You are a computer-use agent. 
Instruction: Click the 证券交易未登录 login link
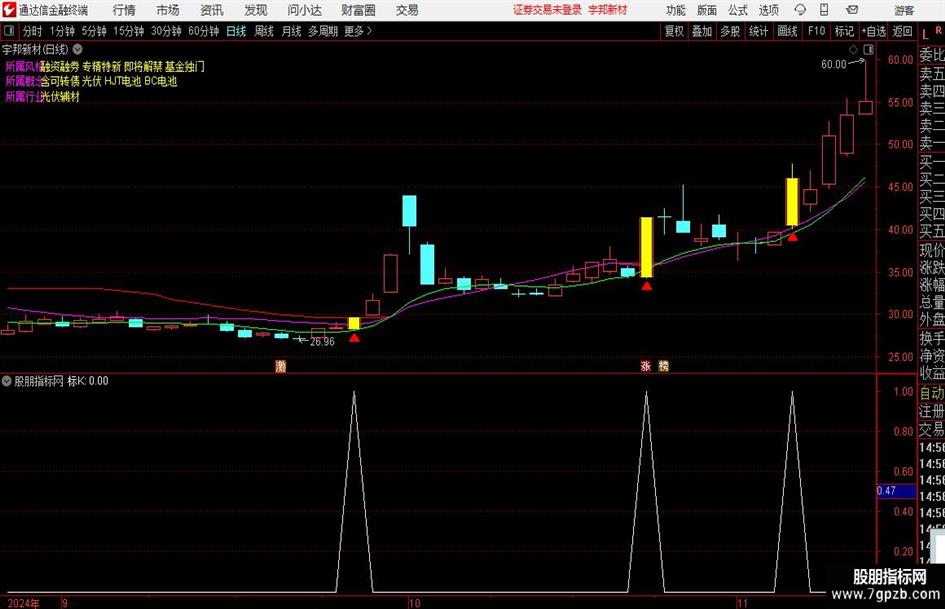click(547, 10)
